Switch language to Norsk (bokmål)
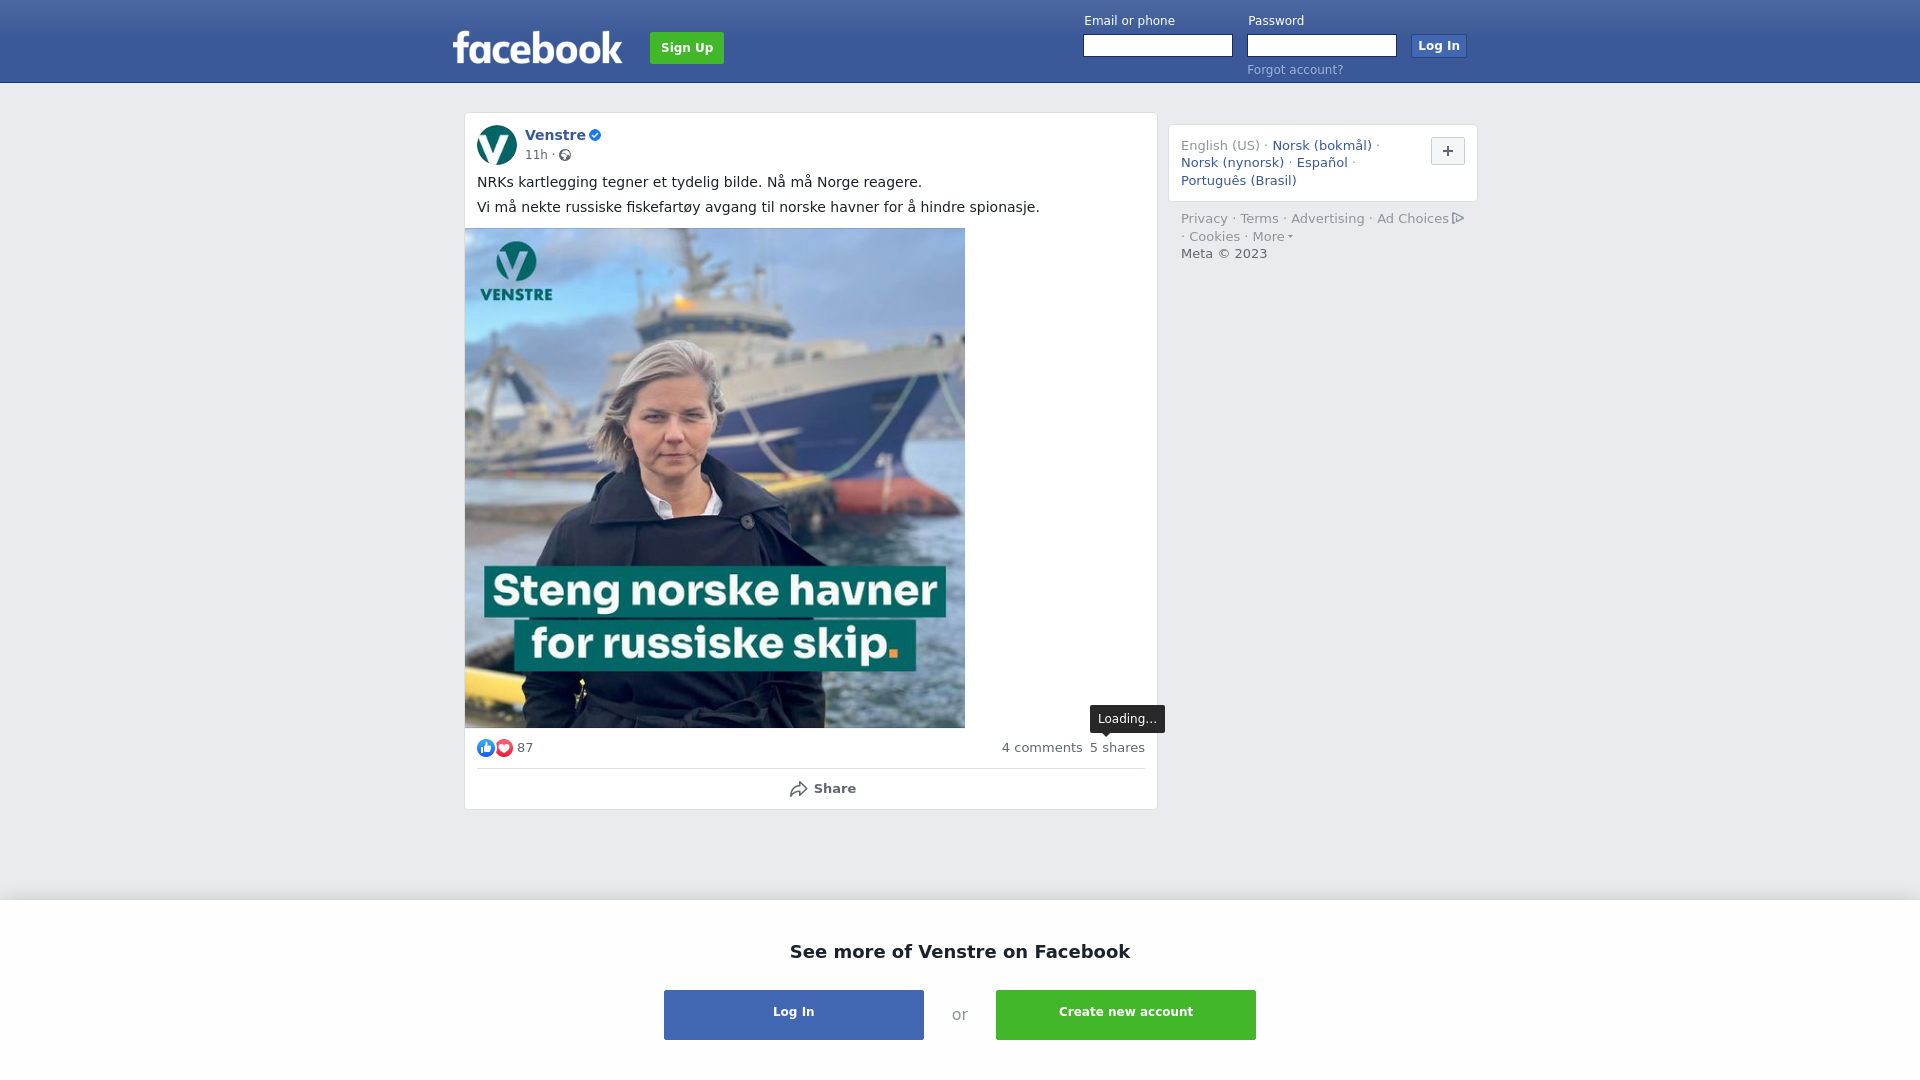The image size is (1920, 1080). click(1322, 146)
